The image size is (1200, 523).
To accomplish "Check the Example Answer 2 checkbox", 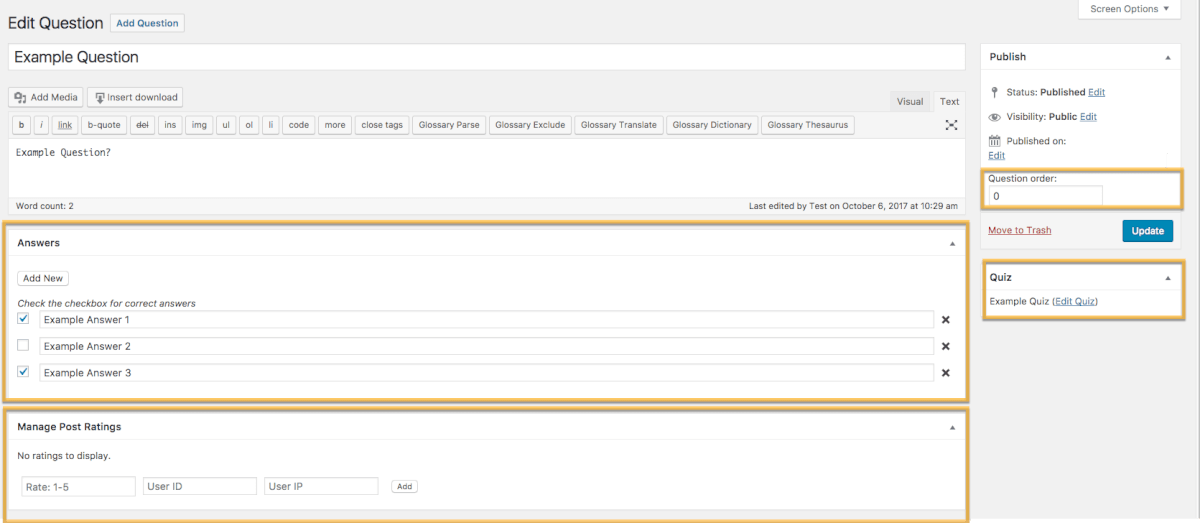I will (23, 345).
